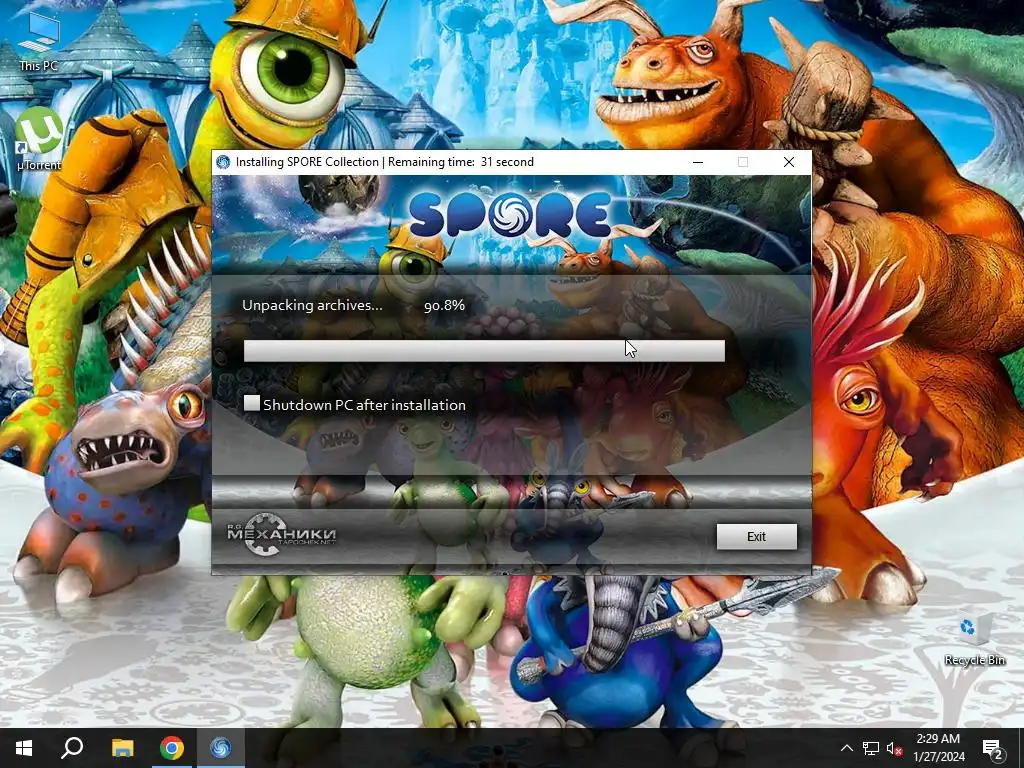The image size is (1024, 768).
Task: Launch Google Chrome from the taskbar
Action: click(x=171, y=748)
